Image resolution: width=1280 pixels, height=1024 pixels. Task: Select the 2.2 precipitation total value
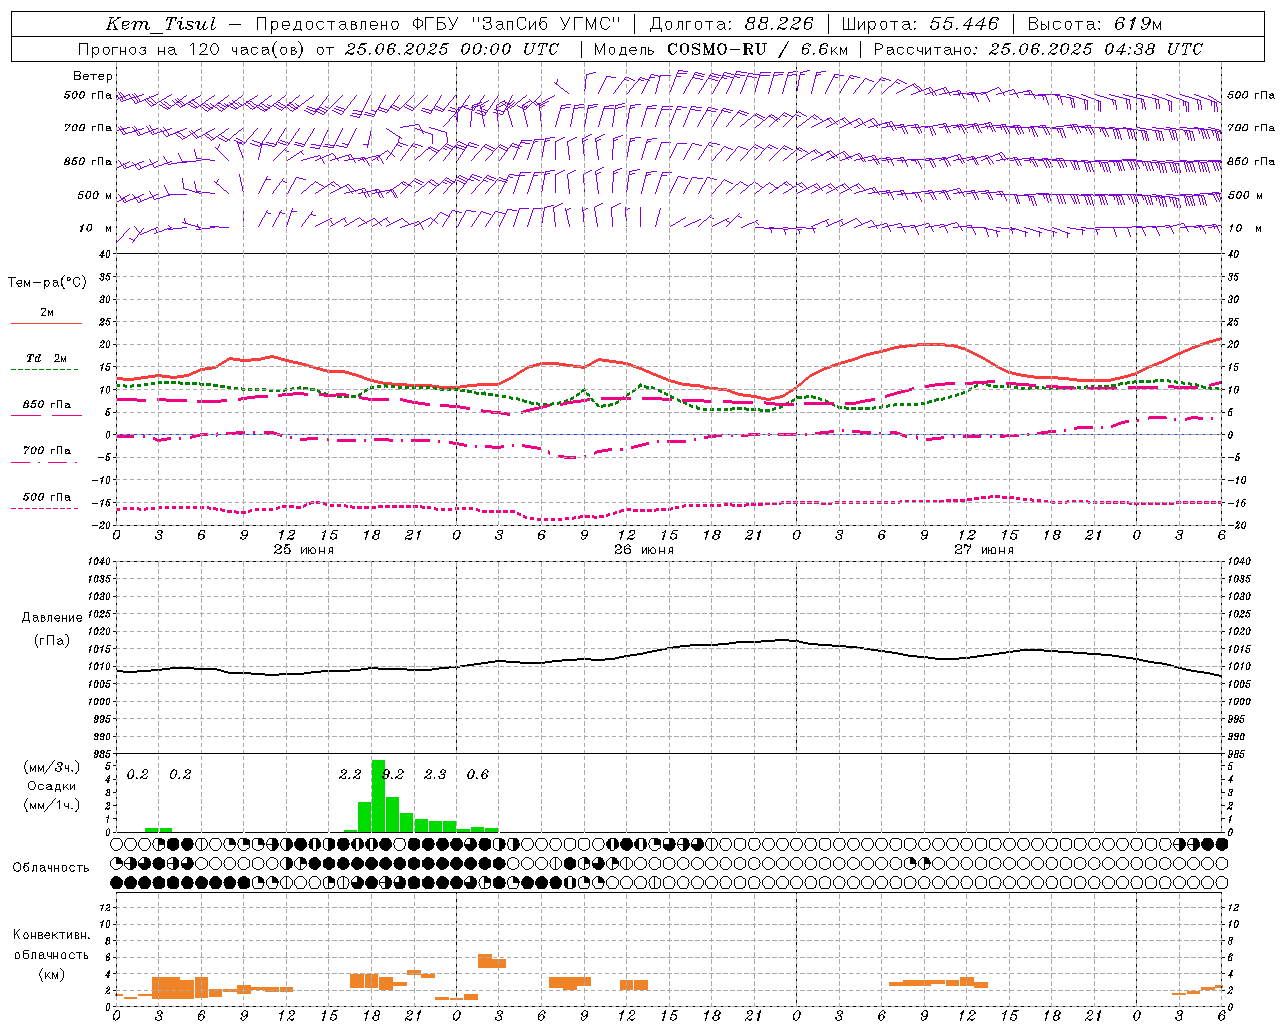click(350, 774)
